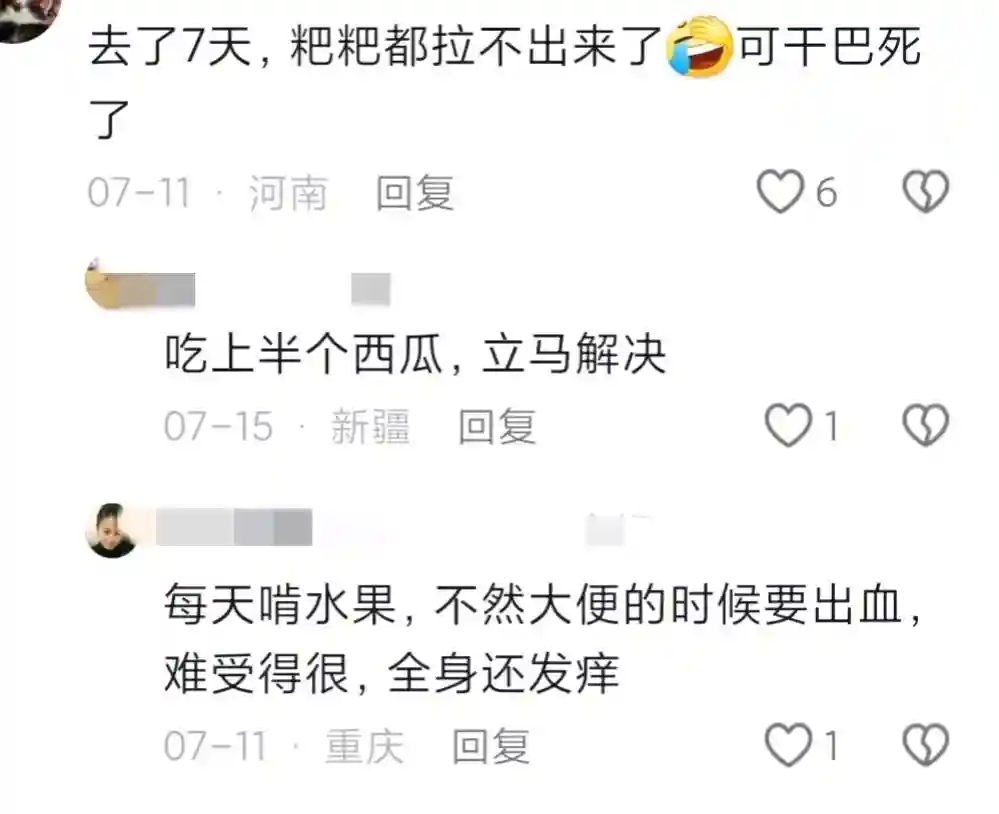
Task: Dislike the 重庆 comment
Action: (x=926, y=745)
